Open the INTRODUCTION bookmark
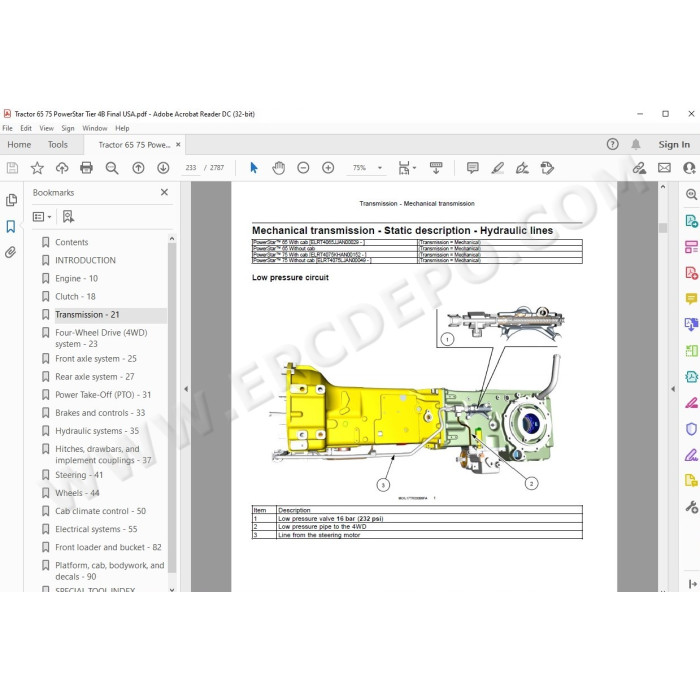Image resolution: width=700 pixels, height=700 pixels. pos(85,260)
